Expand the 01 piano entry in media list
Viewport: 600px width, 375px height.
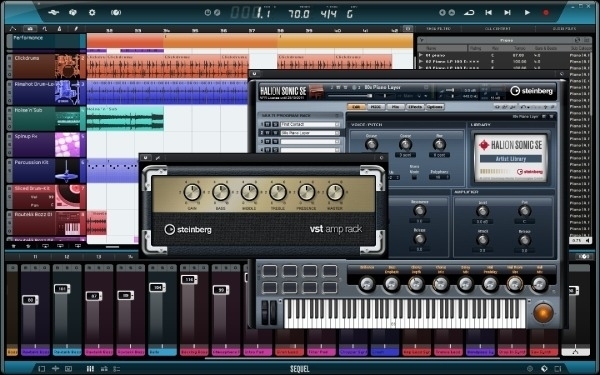(421, 55)
